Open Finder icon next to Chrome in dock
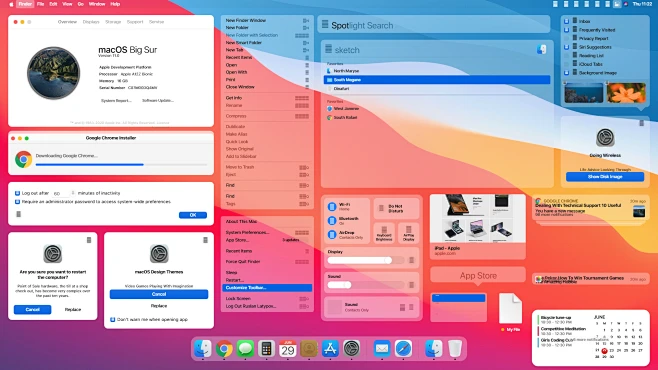Image resolution: width=658 pixels, height=370 pixels. (x=203, y=349)
